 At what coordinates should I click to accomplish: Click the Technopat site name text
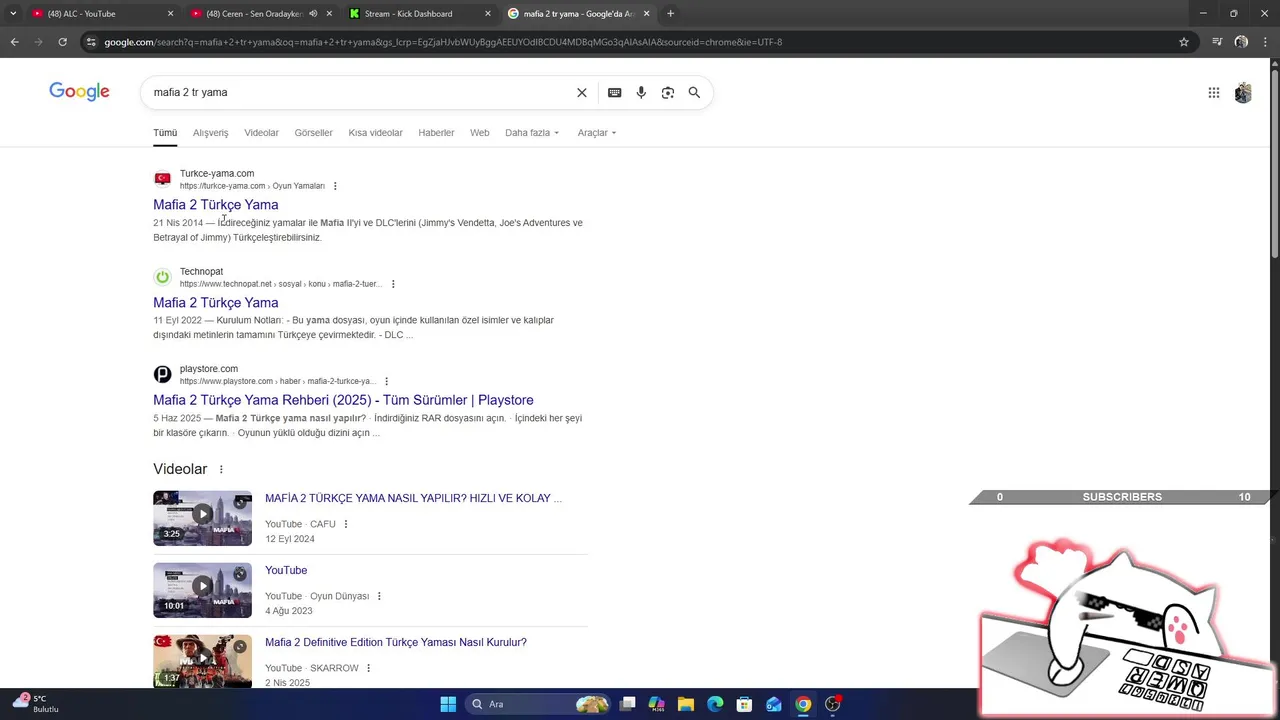201,271
